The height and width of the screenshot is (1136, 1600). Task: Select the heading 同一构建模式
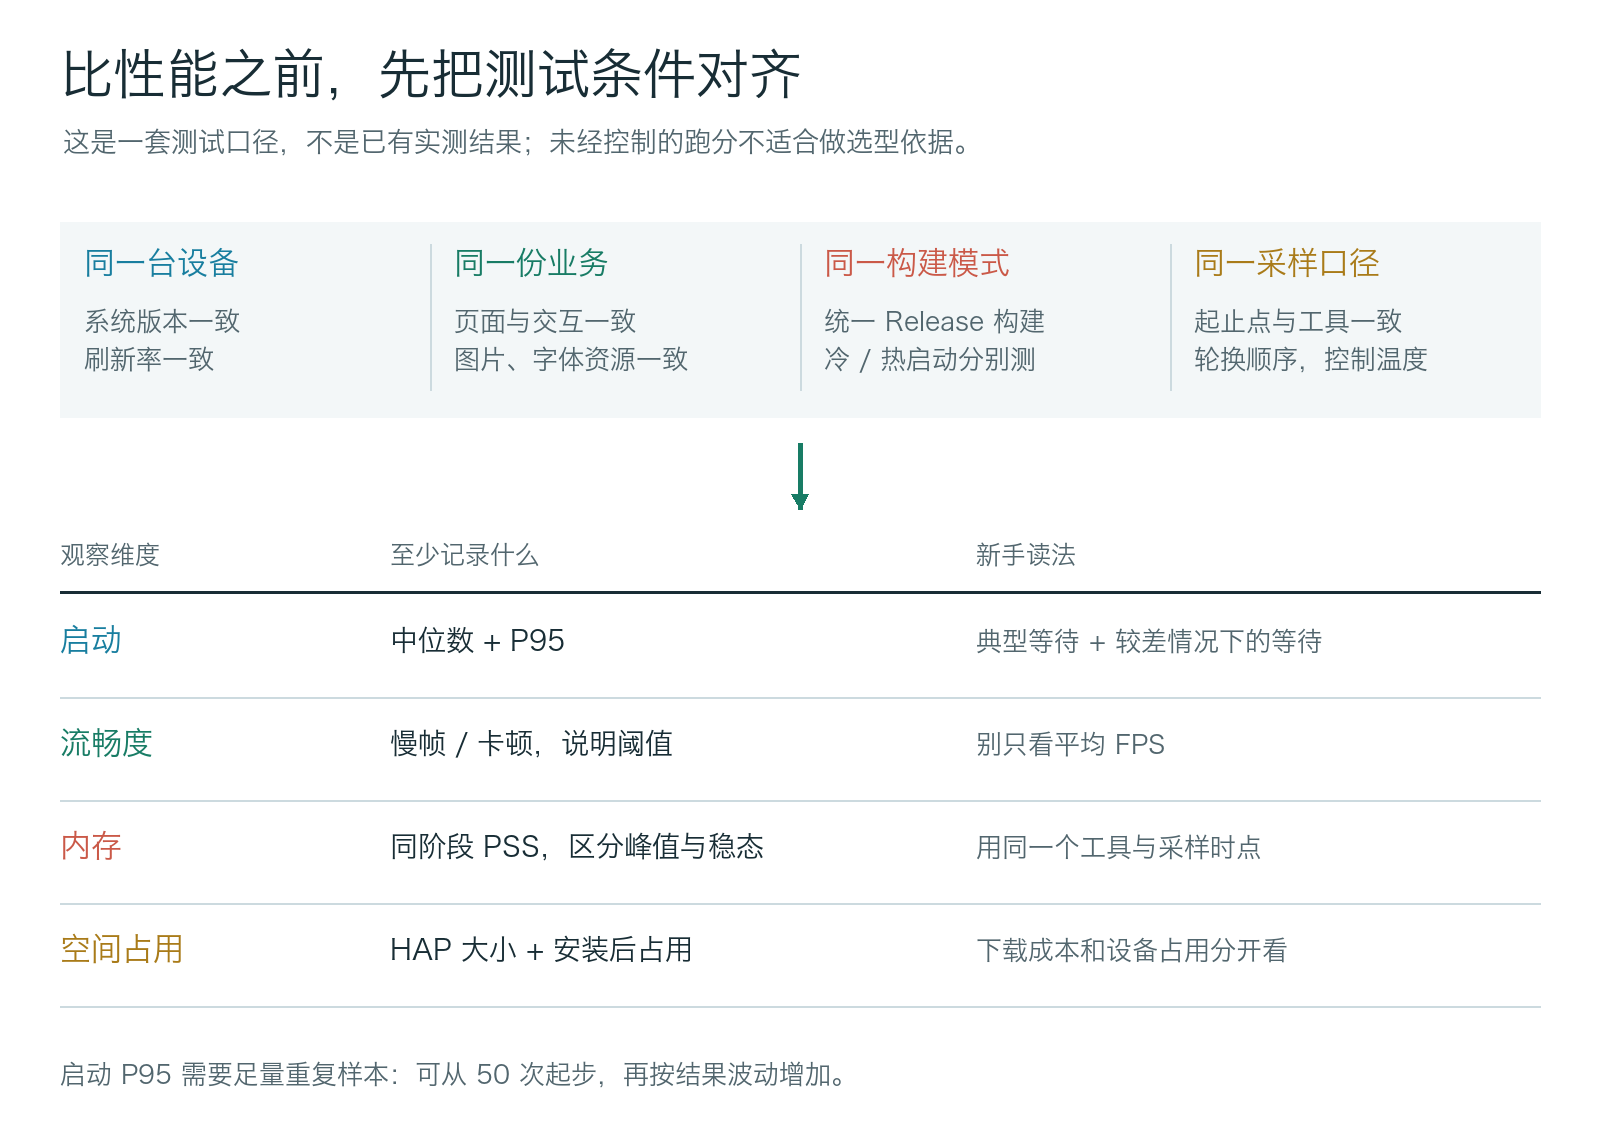point(917,263)
